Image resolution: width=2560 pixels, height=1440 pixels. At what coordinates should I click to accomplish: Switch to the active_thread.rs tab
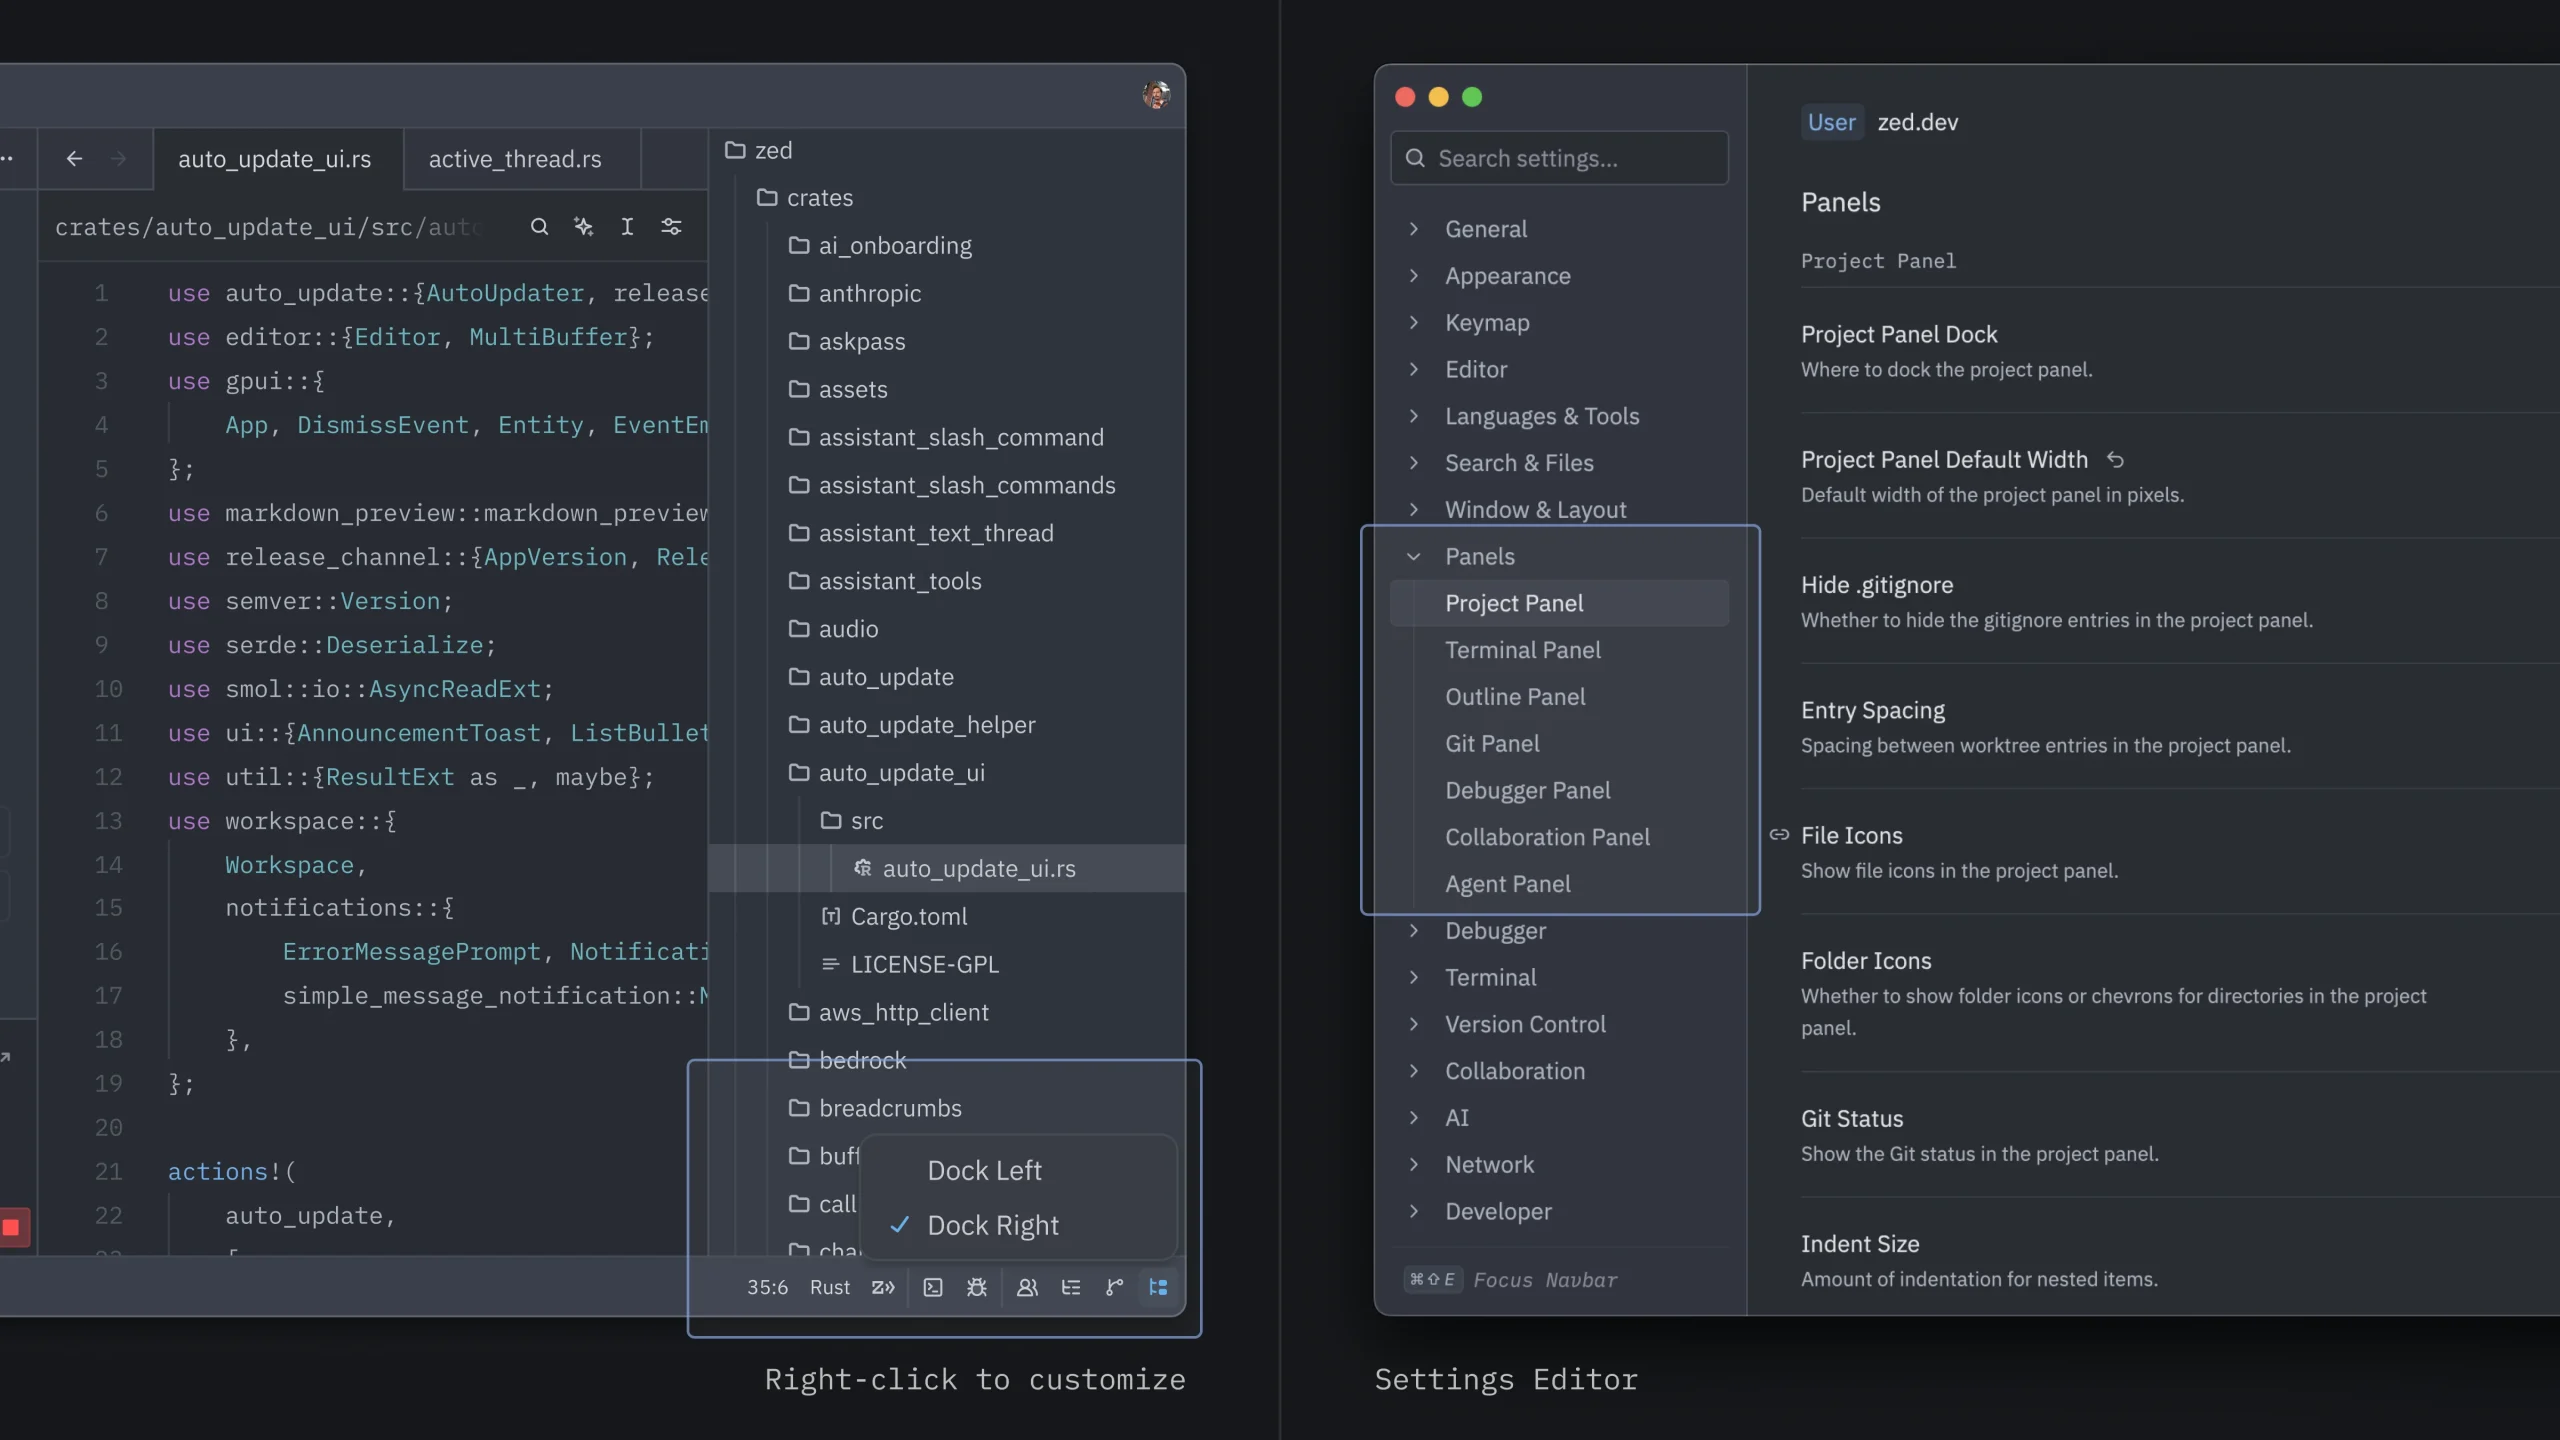click(515, 159)
